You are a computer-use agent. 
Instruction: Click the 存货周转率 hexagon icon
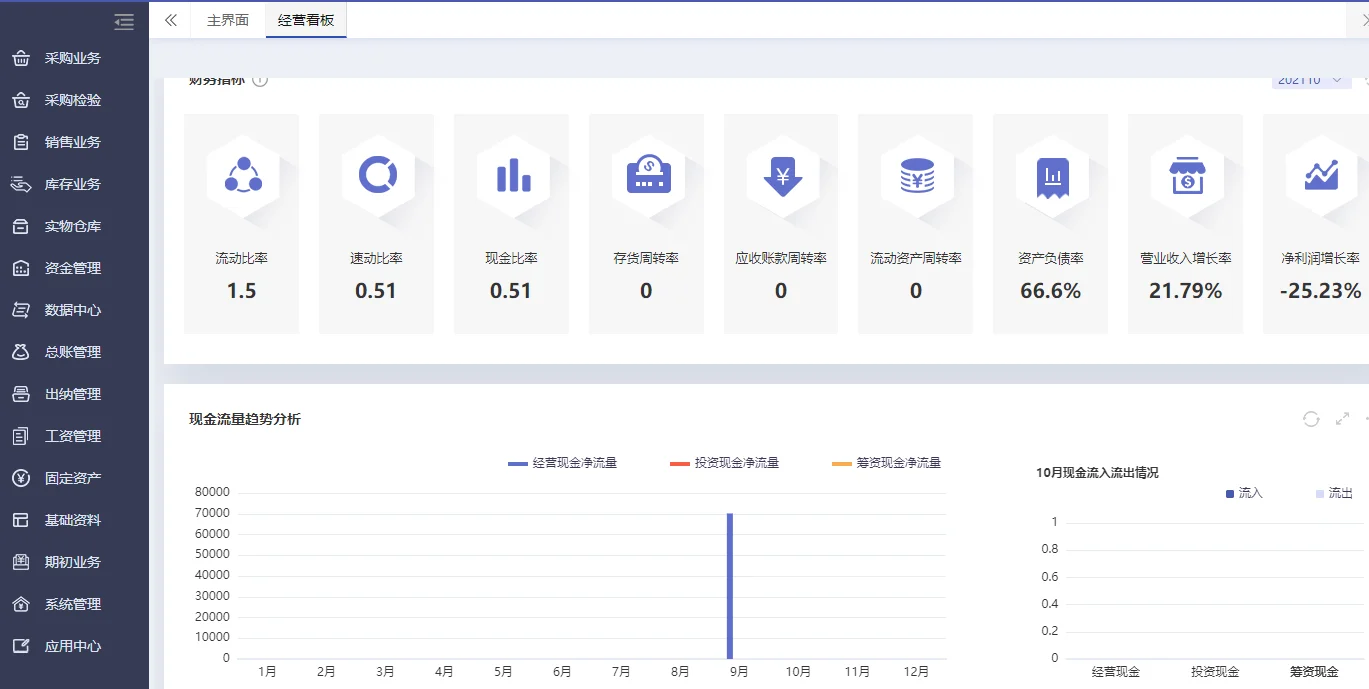(x=648, y=176)
